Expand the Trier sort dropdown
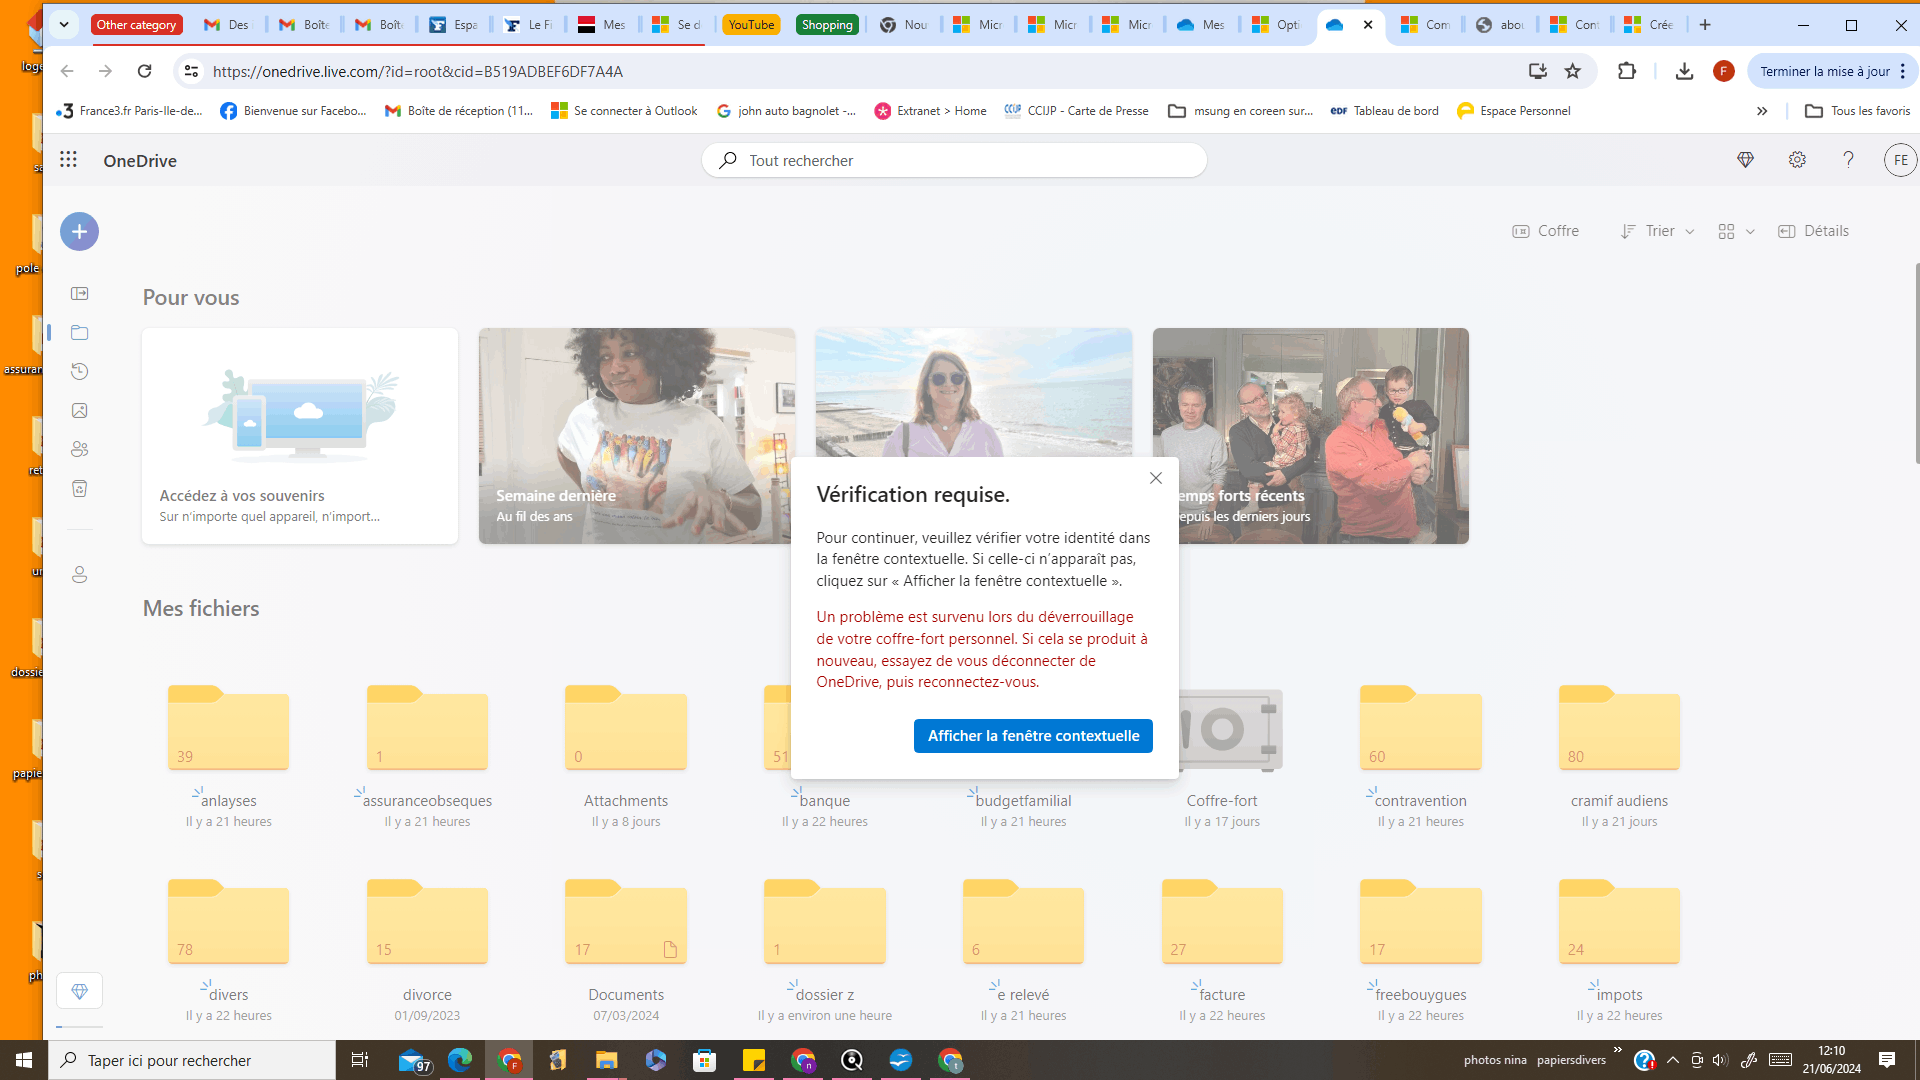Image resolution: width=1920 pixels, height=1080 pixels. click(1658, 231)
